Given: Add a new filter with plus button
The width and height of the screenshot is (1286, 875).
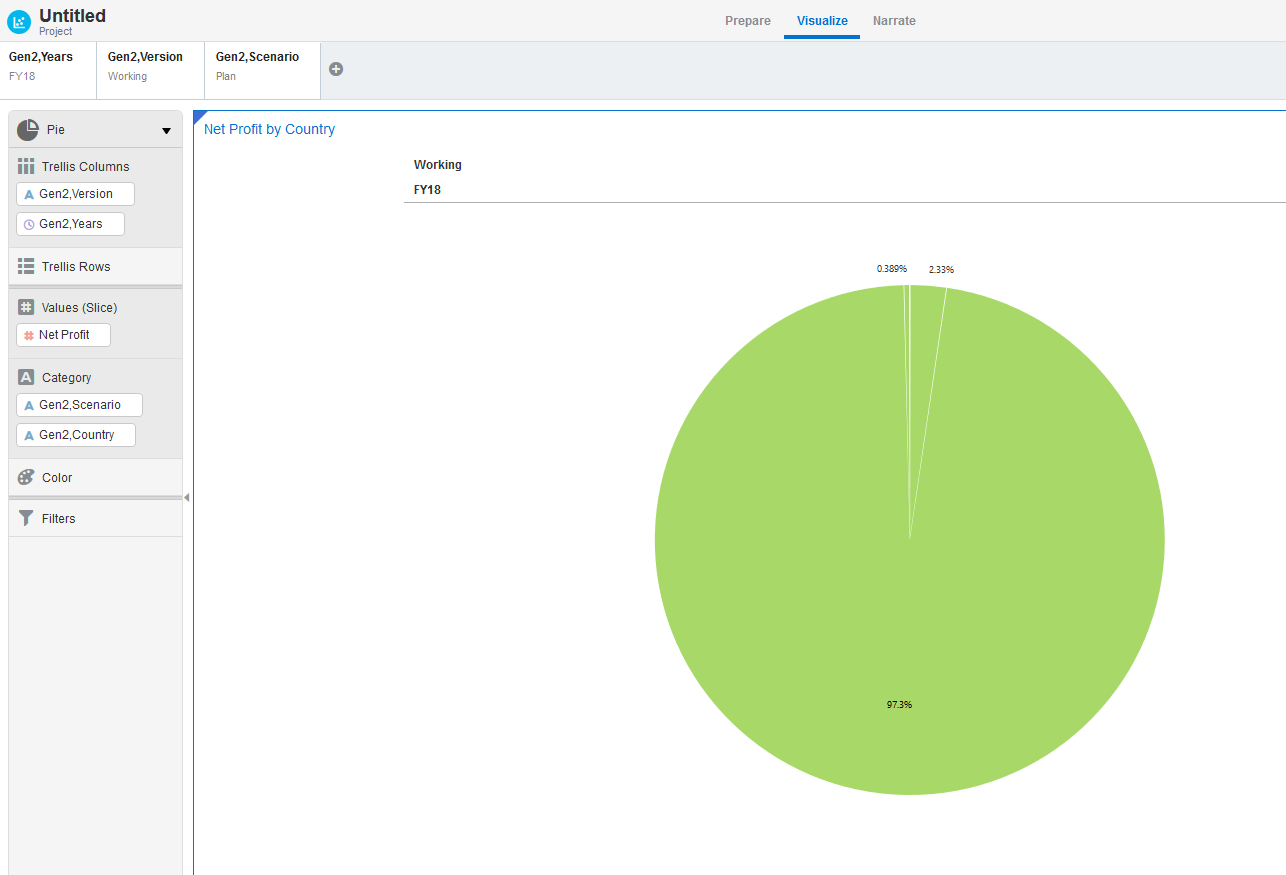Looking at the screenshot, I should 336,68.
